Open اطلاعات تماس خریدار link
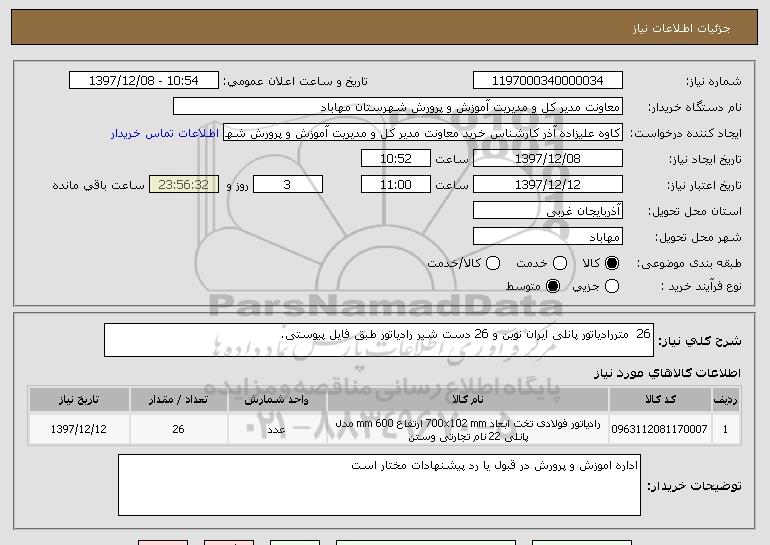Viewport: 770px width, 545px height. click(165, 133)
